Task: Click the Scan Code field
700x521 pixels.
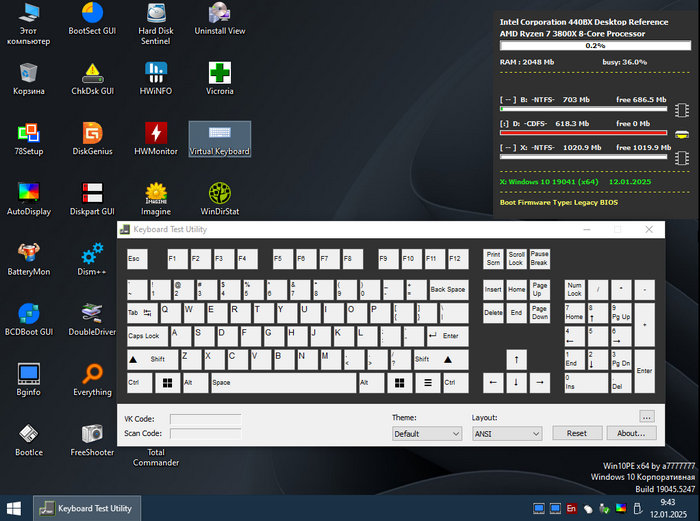Action: coord(205,433)
